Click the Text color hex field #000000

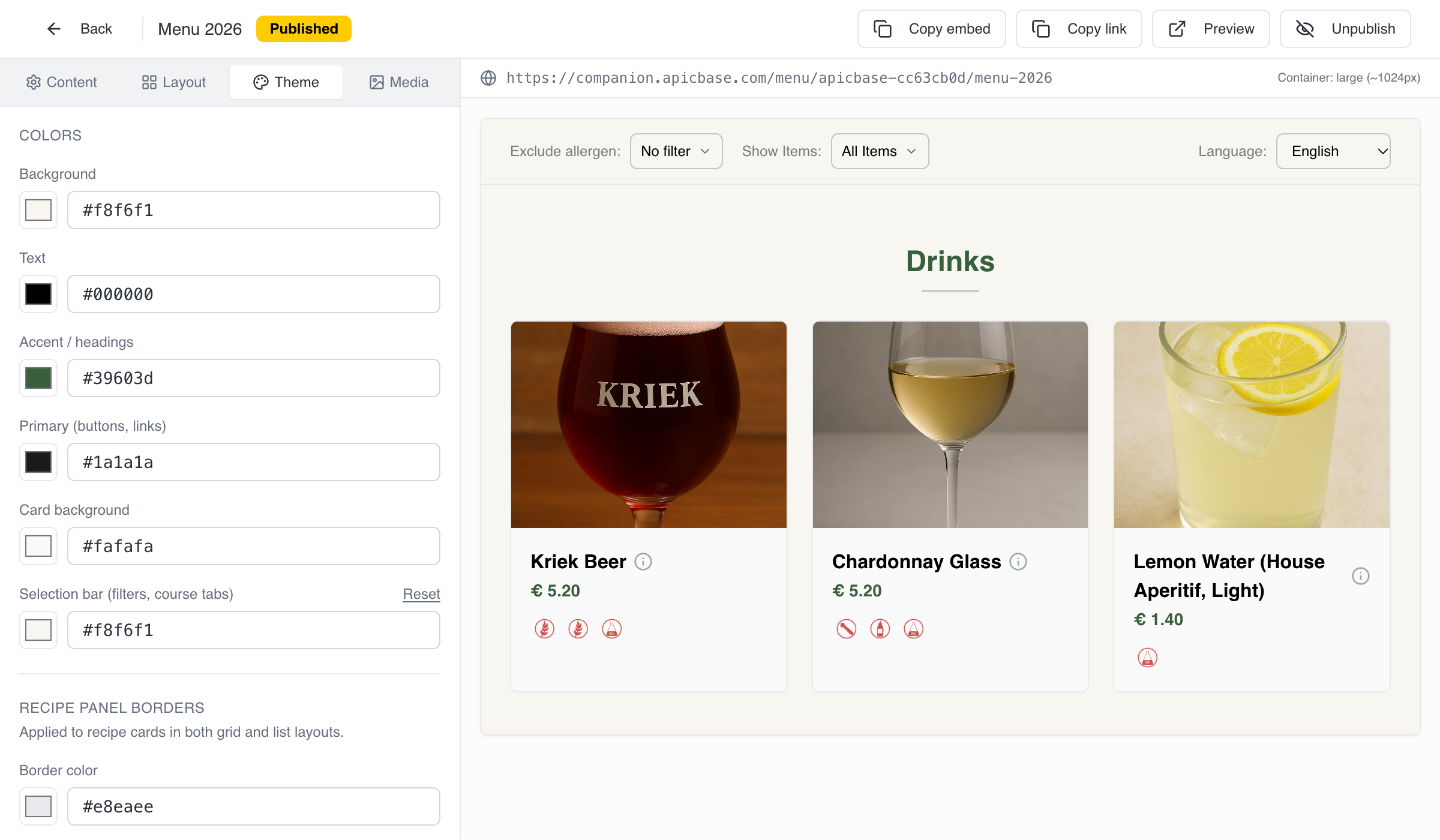254,294
